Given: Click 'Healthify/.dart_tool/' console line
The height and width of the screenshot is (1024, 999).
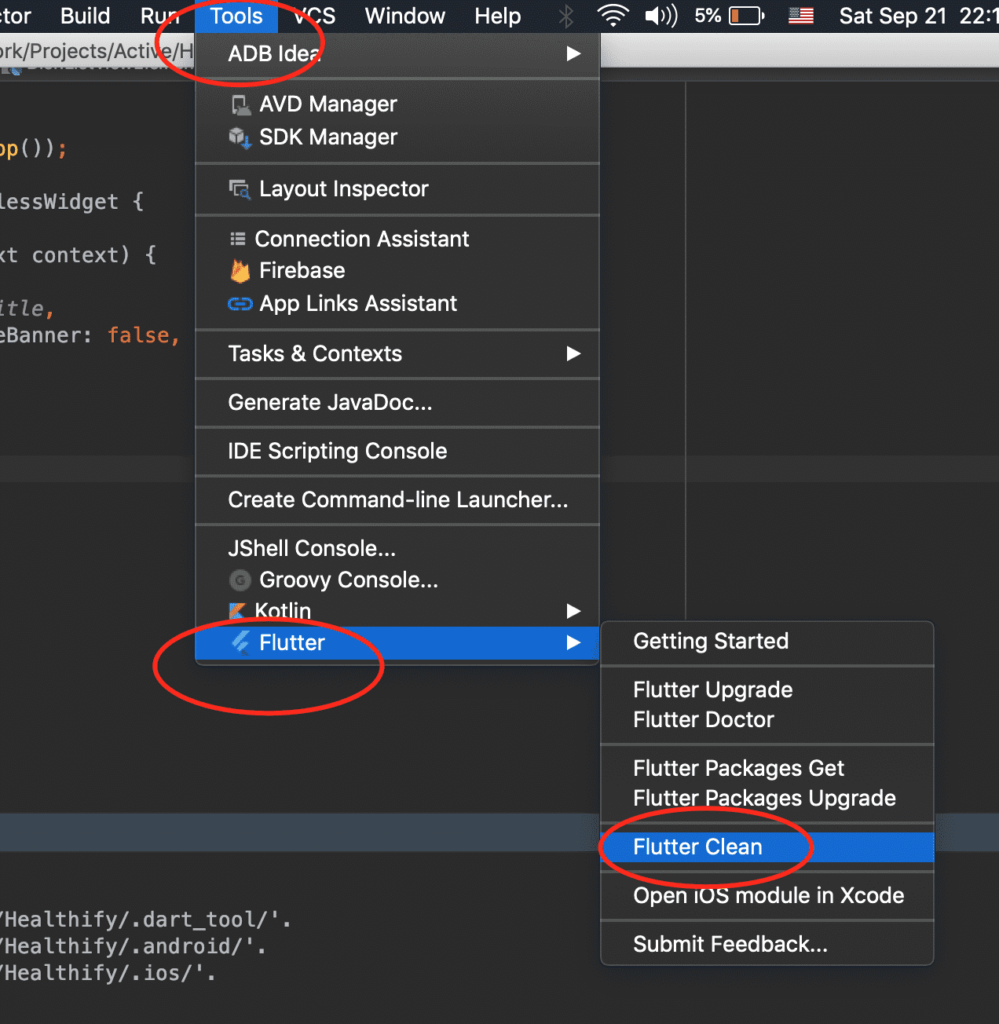Looking at the screenshot, I should [145, 920].
